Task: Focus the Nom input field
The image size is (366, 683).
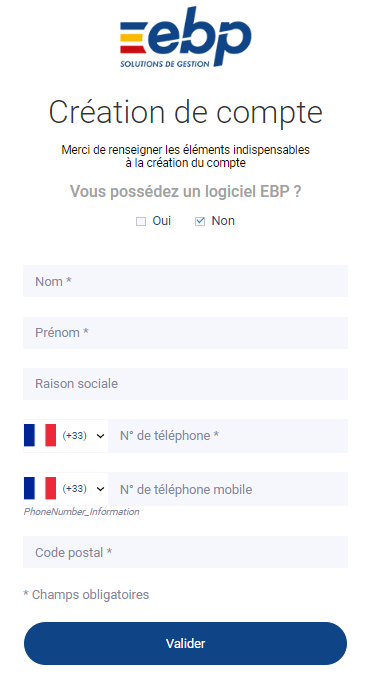Action: tap(186, 281)
